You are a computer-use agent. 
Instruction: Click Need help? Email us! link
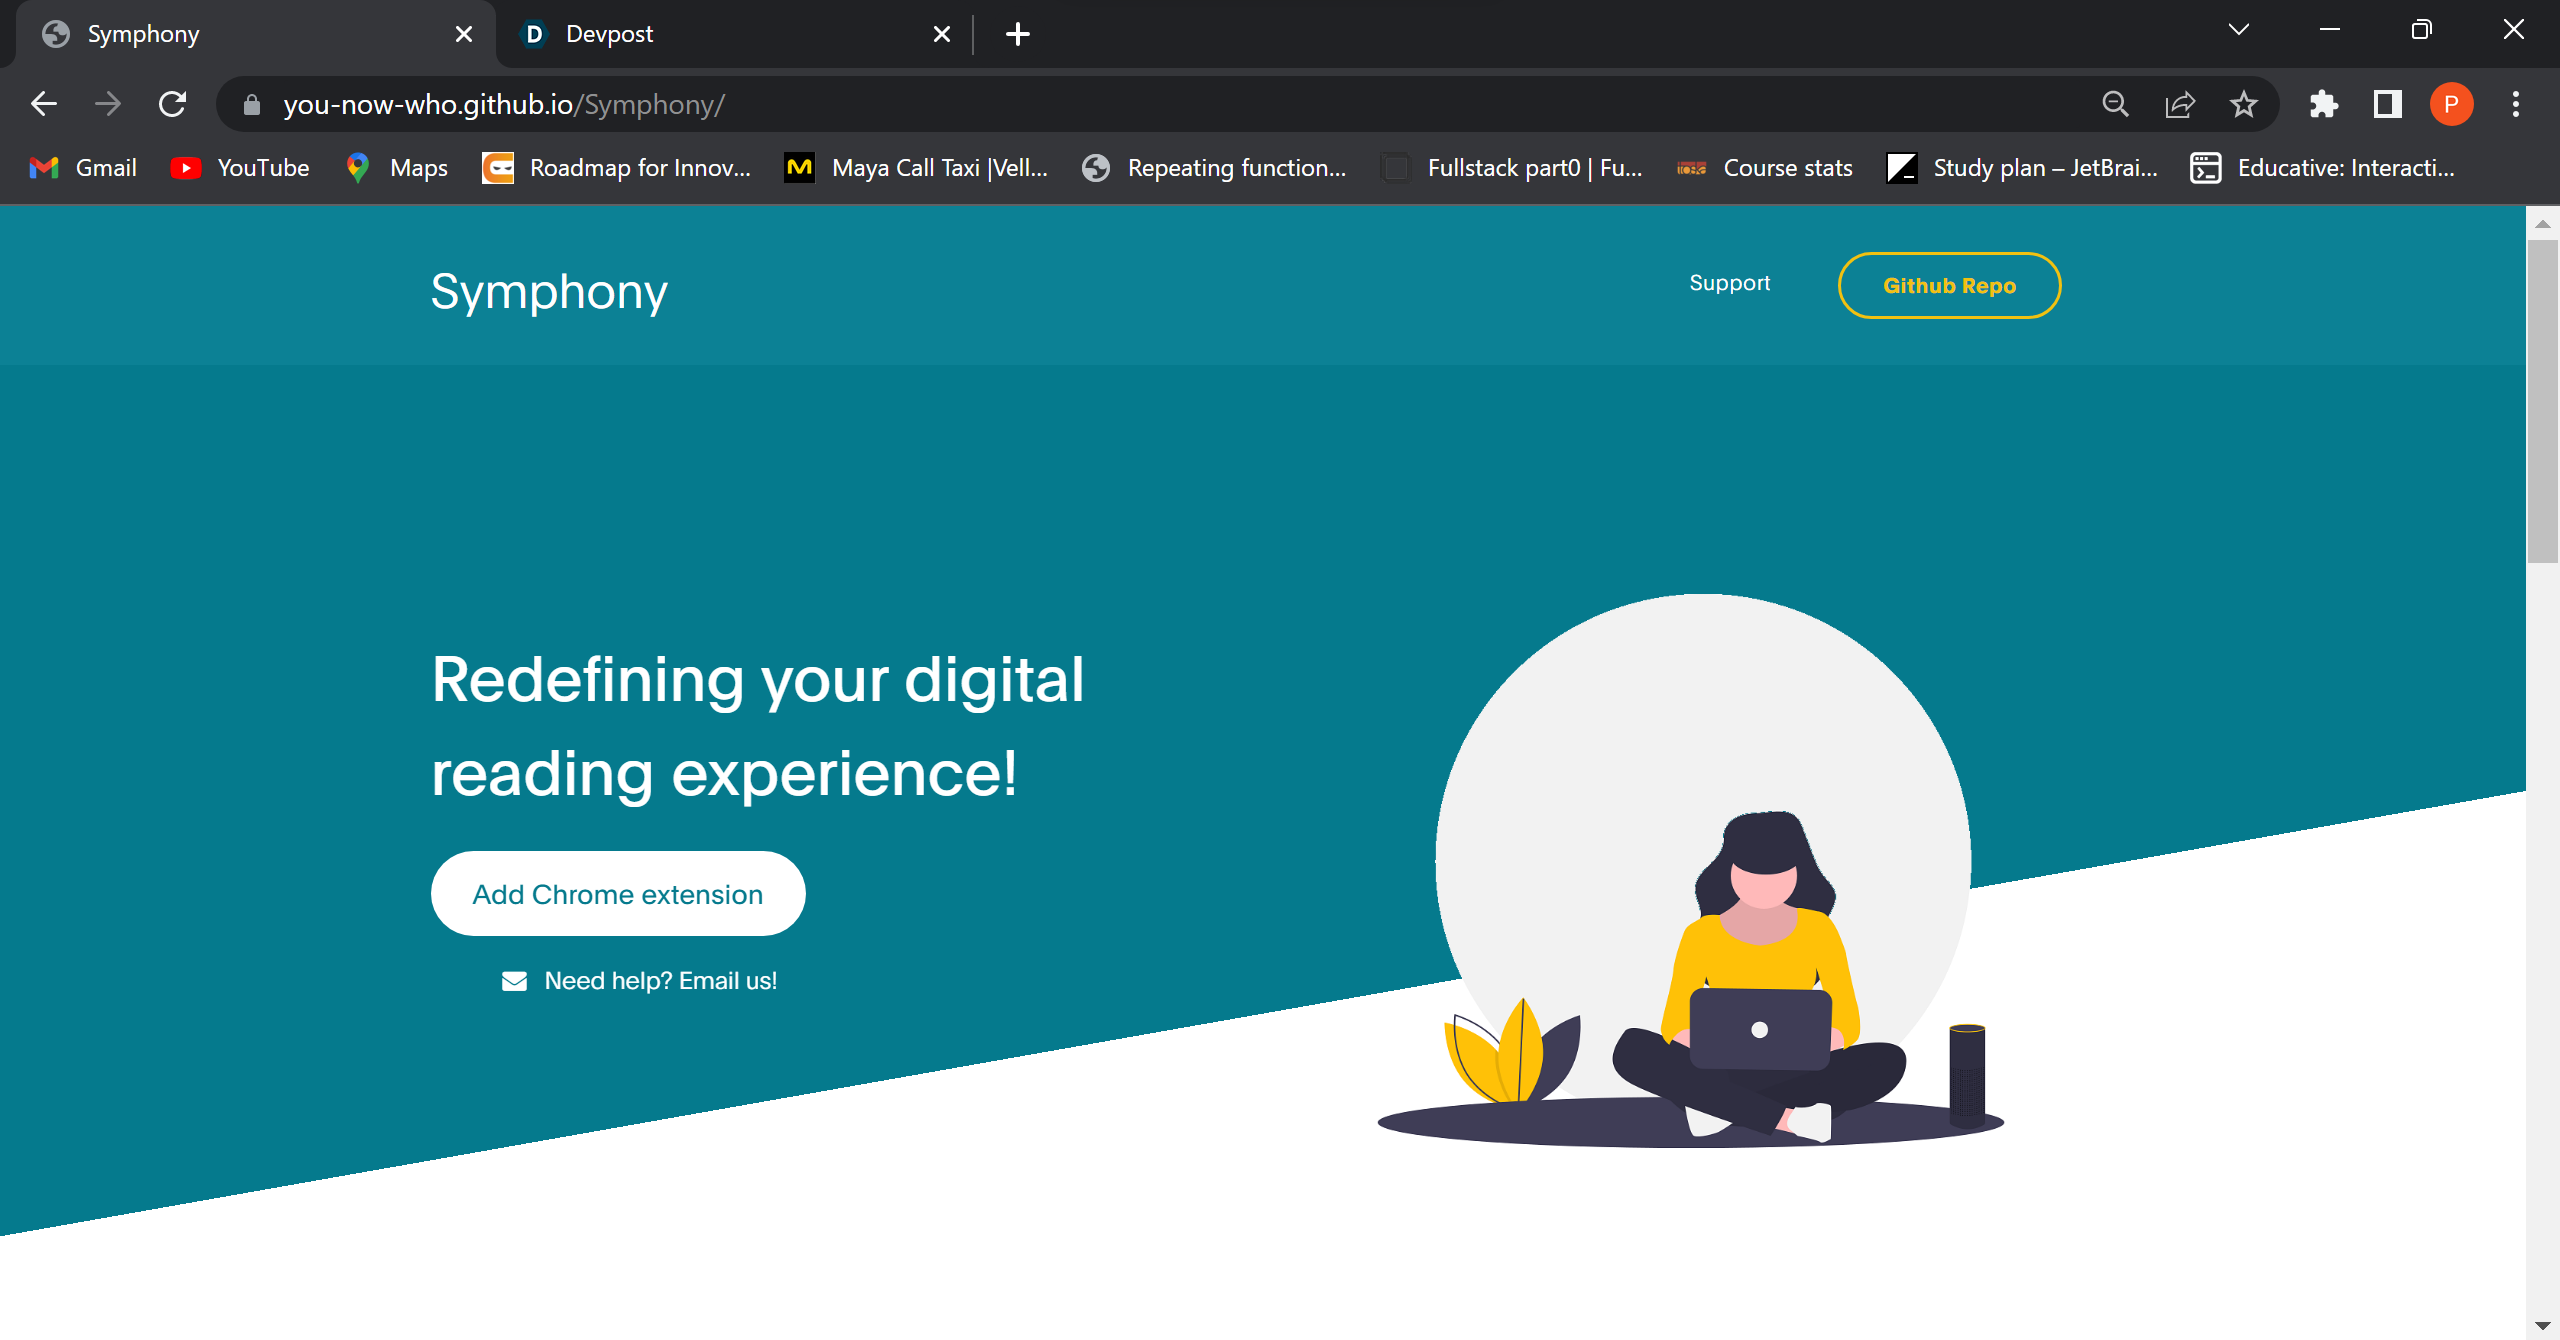tap(660, 981)
